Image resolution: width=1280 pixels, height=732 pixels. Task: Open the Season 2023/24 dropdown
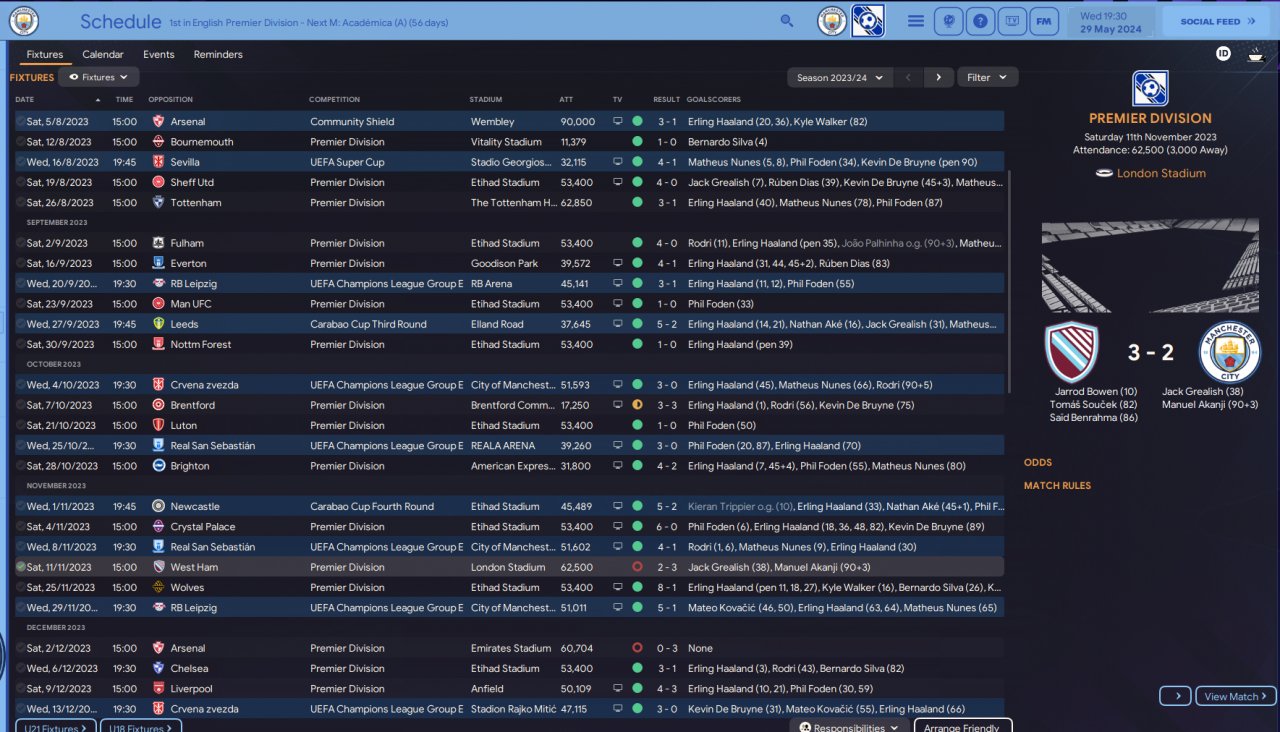pyautogui.click(x=840, y=77)
